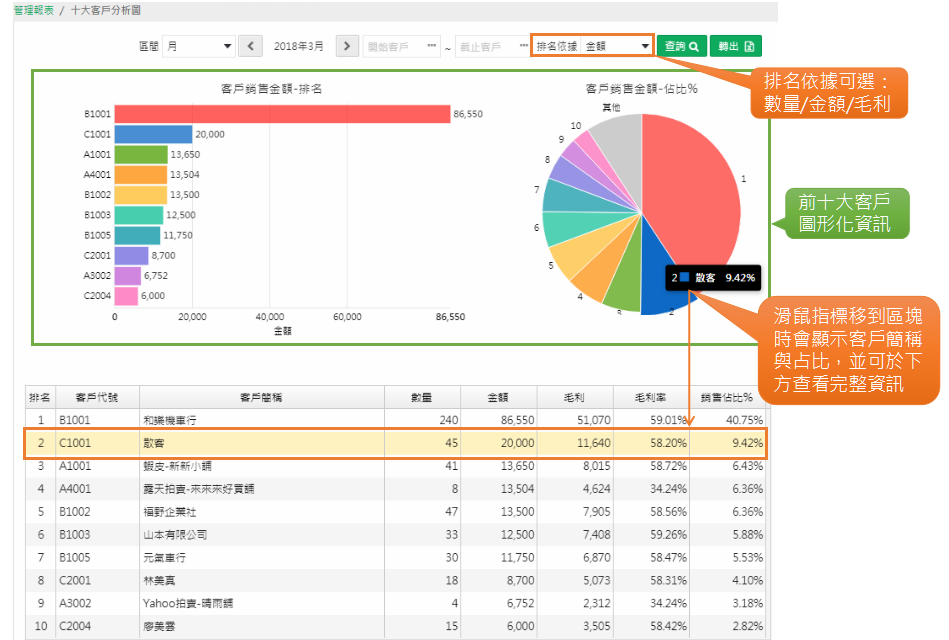The height and width of the screenshot is (640, 949).
Task: Click into the 開始客戶 input field
Action: (393, 46)
